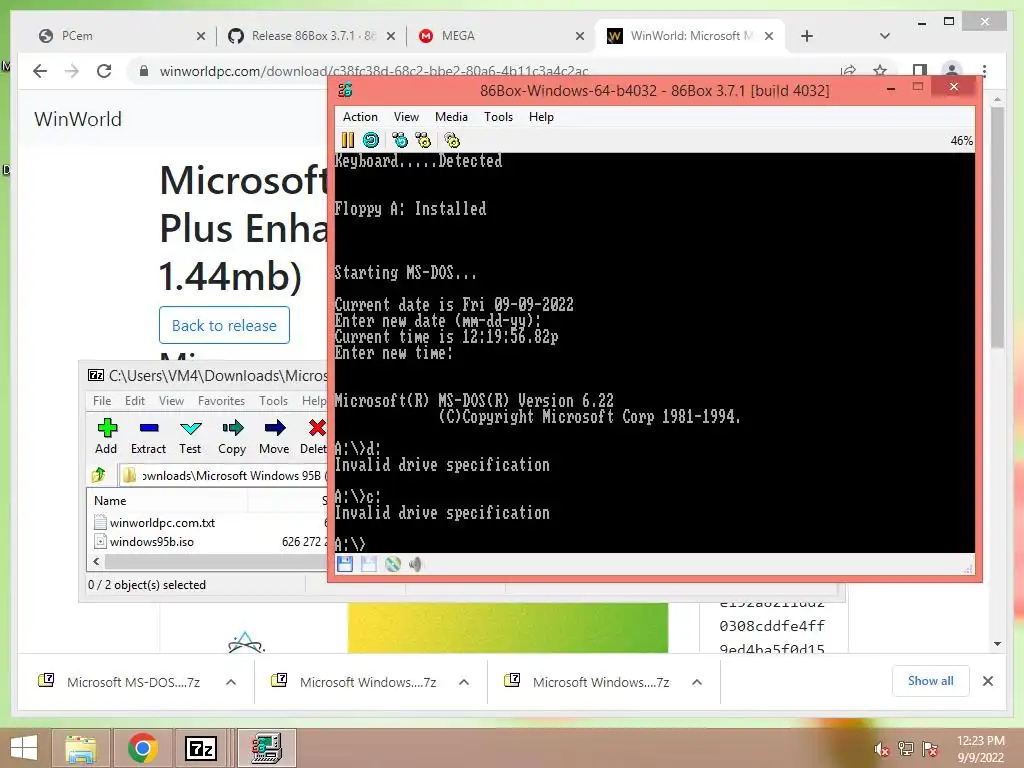Open Chrome share page icon
The height and width of the screenshot is (768, 1024).
tap(848, 71)
